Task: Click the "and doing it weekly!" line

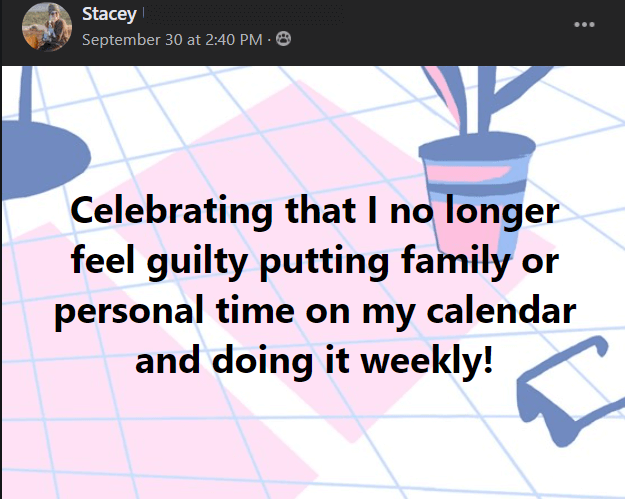Action: click(314, 361)
